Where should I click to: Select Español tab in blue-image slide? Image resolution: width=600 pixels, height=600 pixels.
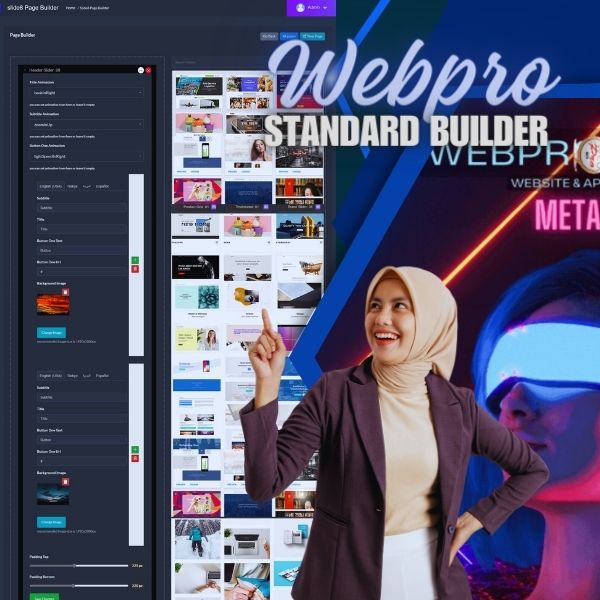tap(102, 376)
